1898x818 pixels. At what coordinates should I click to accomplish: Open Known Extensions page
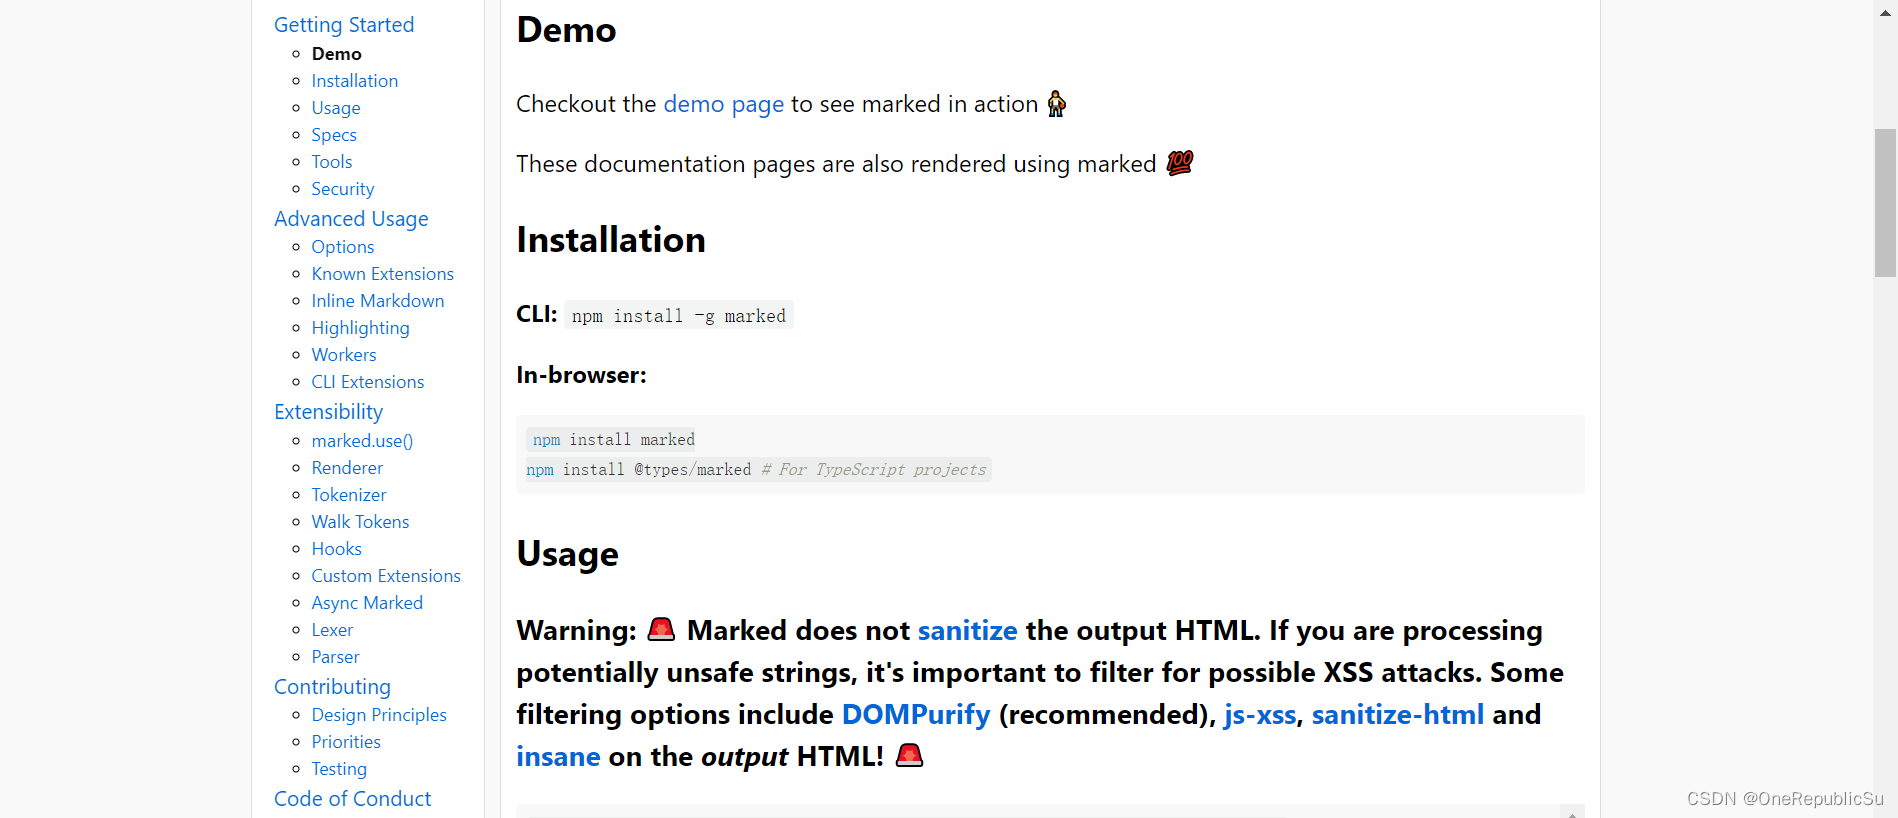383,274
